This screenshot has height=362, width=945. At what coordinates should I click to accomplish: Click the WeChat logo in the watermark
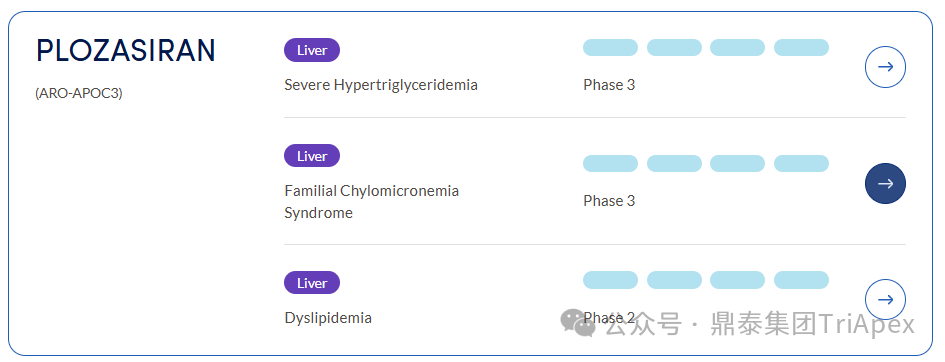tap(578, 323)
